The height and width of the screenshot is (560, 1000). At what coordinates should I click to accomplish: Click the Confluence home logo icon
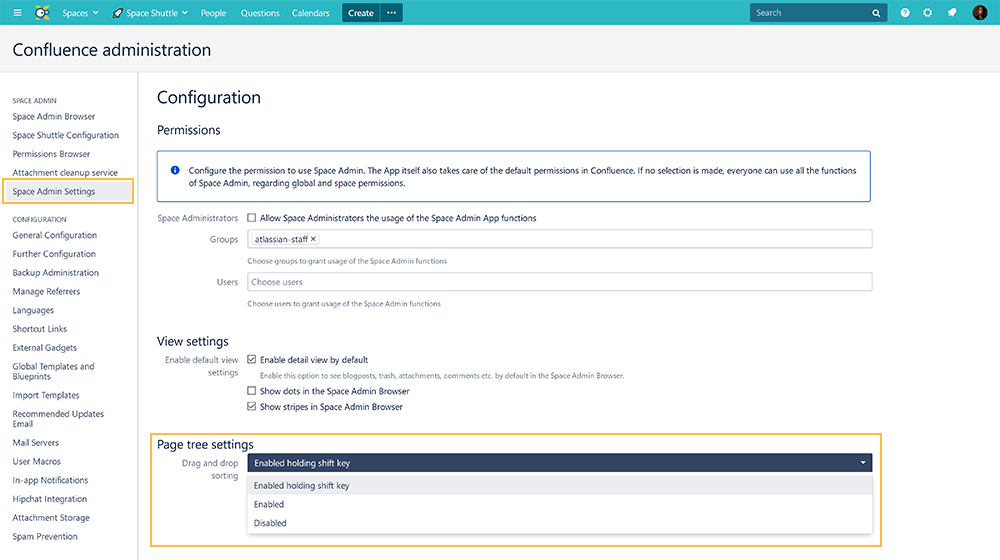tap(43, 13)
